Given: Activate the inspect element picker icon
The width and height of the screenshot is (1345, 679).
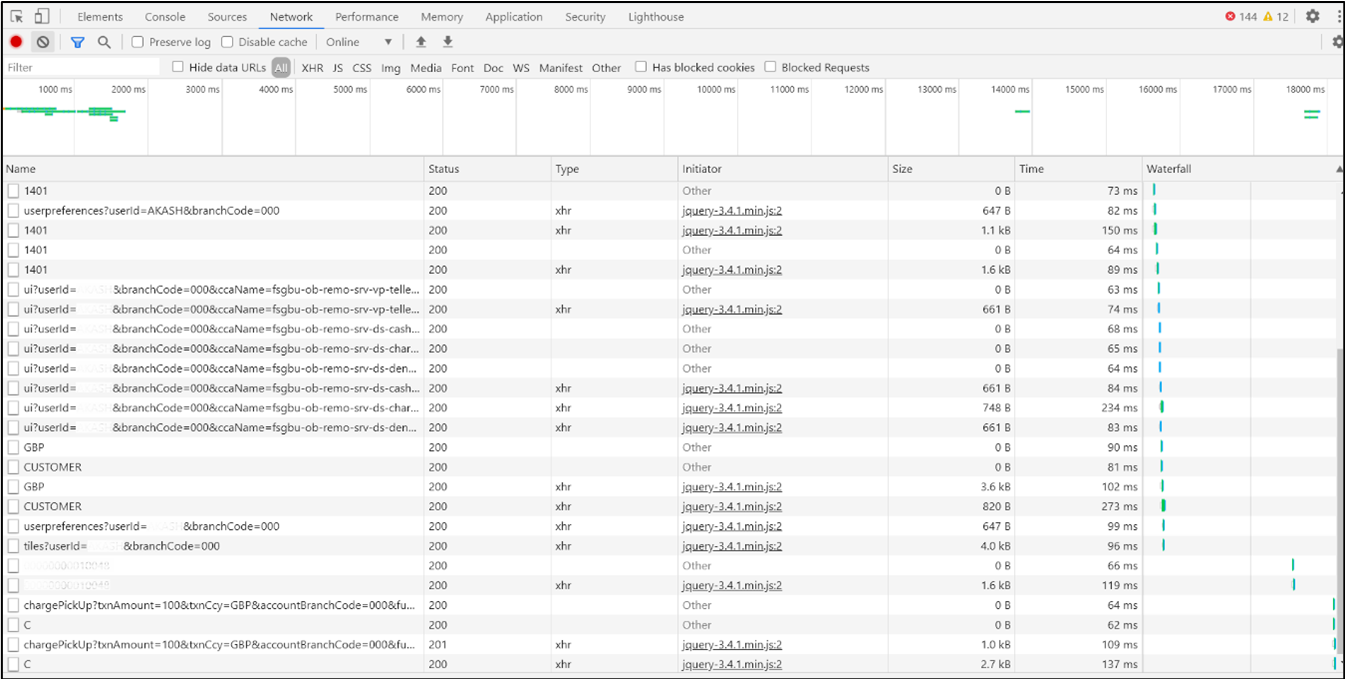Looking at the screenshot, I should 17,16.
